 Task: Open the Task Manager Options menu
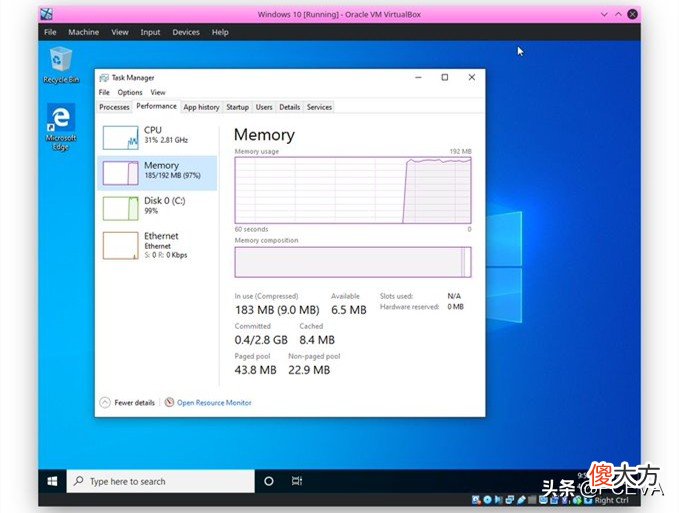pos(130,92)
